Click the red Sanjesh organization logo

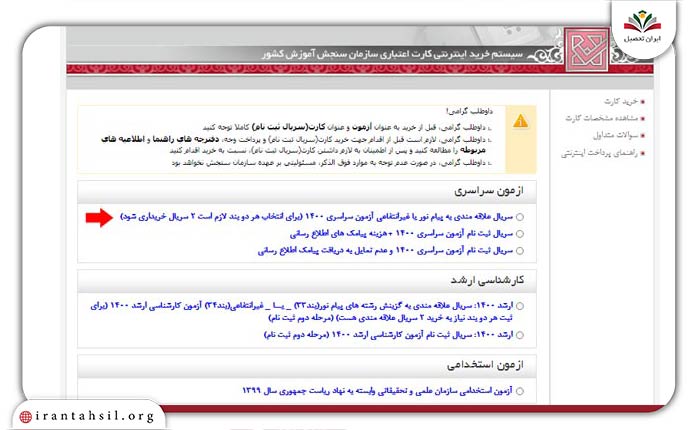click(x=587, y=50)
